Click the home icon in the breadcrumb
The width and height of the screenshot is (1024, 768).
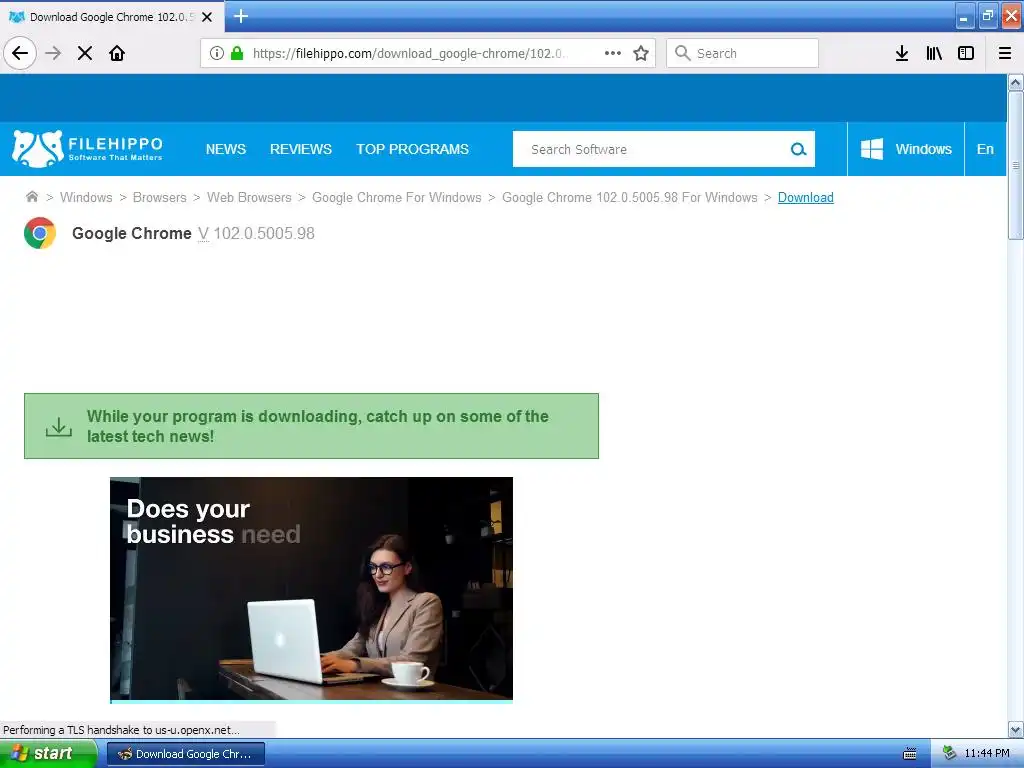click(31, 197)
